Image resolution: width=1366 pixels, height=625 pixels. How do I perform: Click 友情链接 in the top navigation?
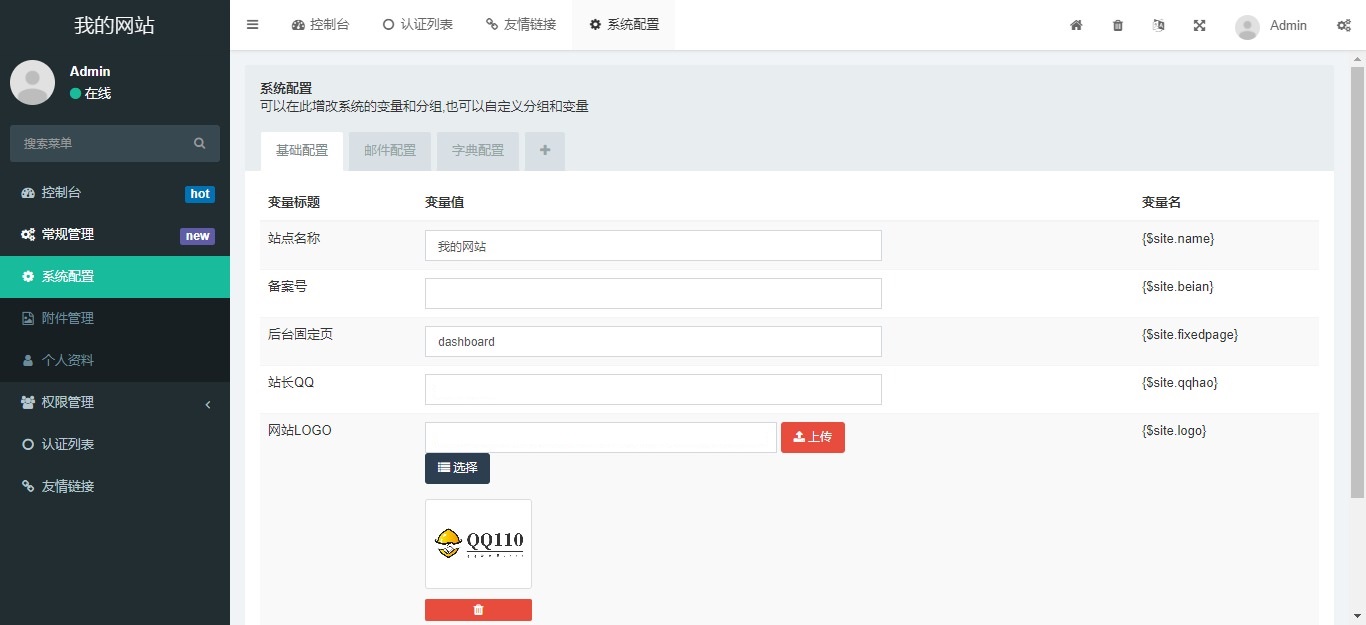click(521, 24)
